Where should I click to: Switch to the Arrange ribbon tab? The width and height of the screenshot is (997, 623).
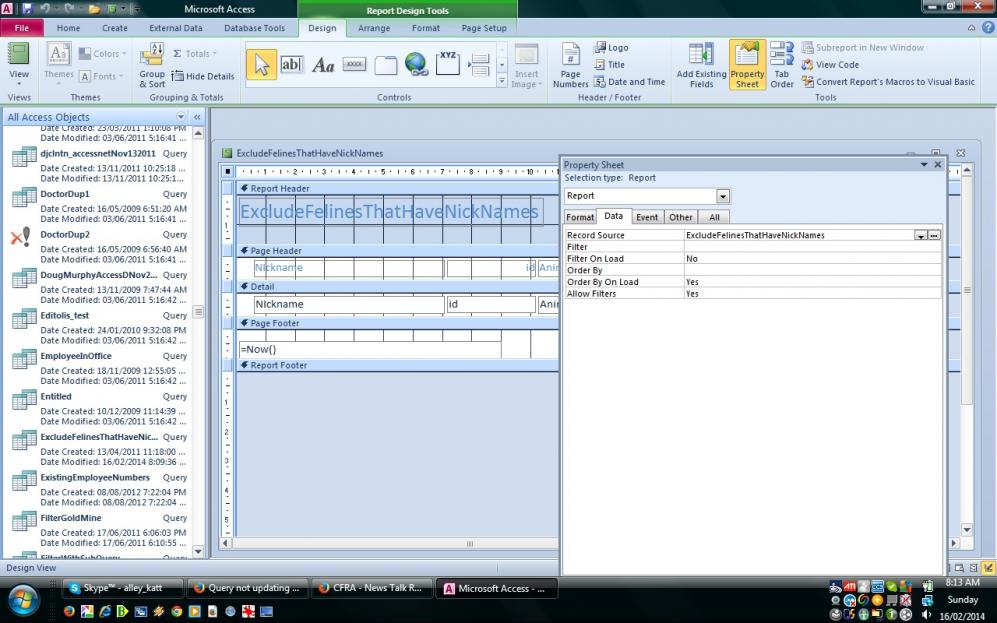(374, 28)
